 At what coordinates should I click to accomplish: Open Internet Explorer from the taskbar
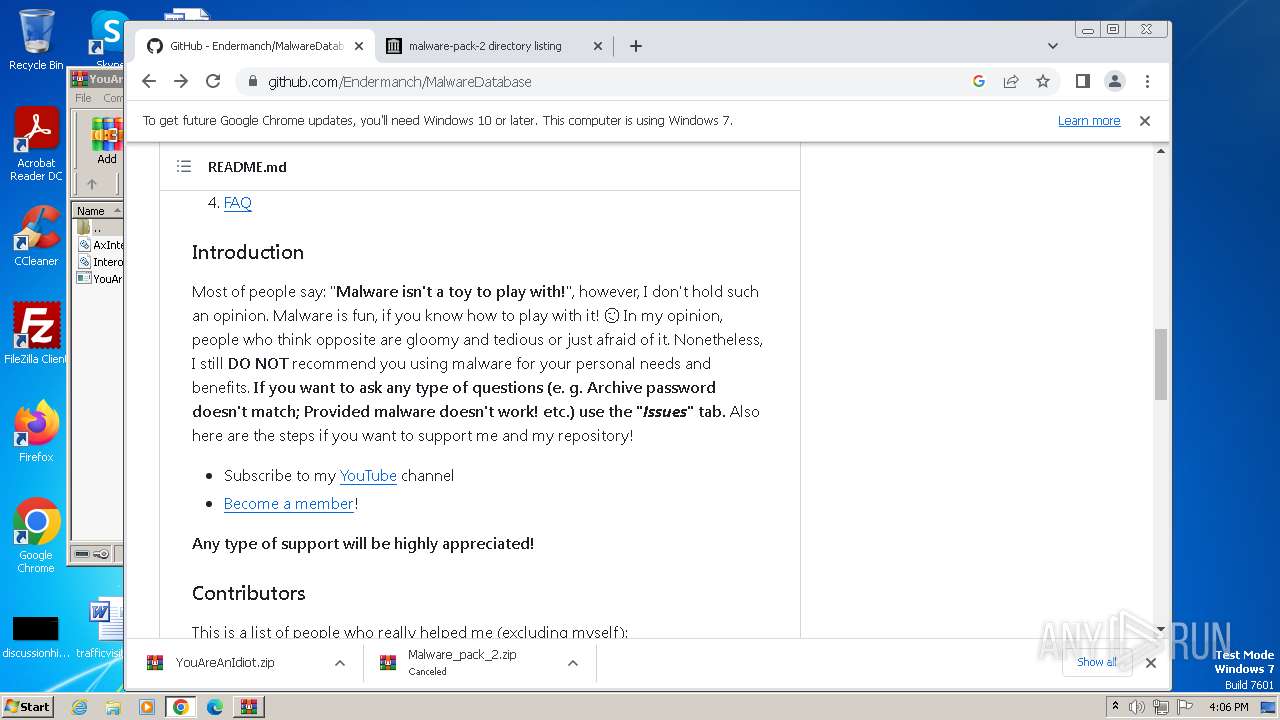(79, 707)
